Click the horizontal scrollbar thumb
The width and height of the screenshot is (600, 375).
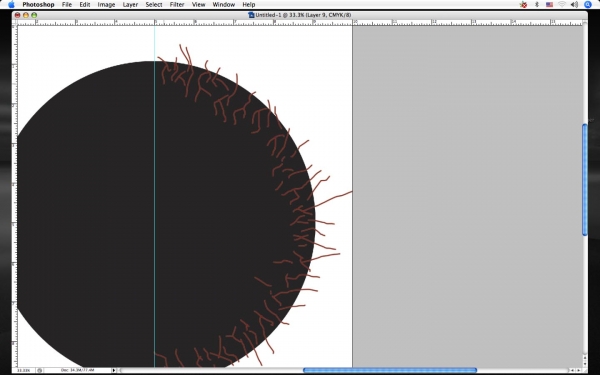point(390,370)
